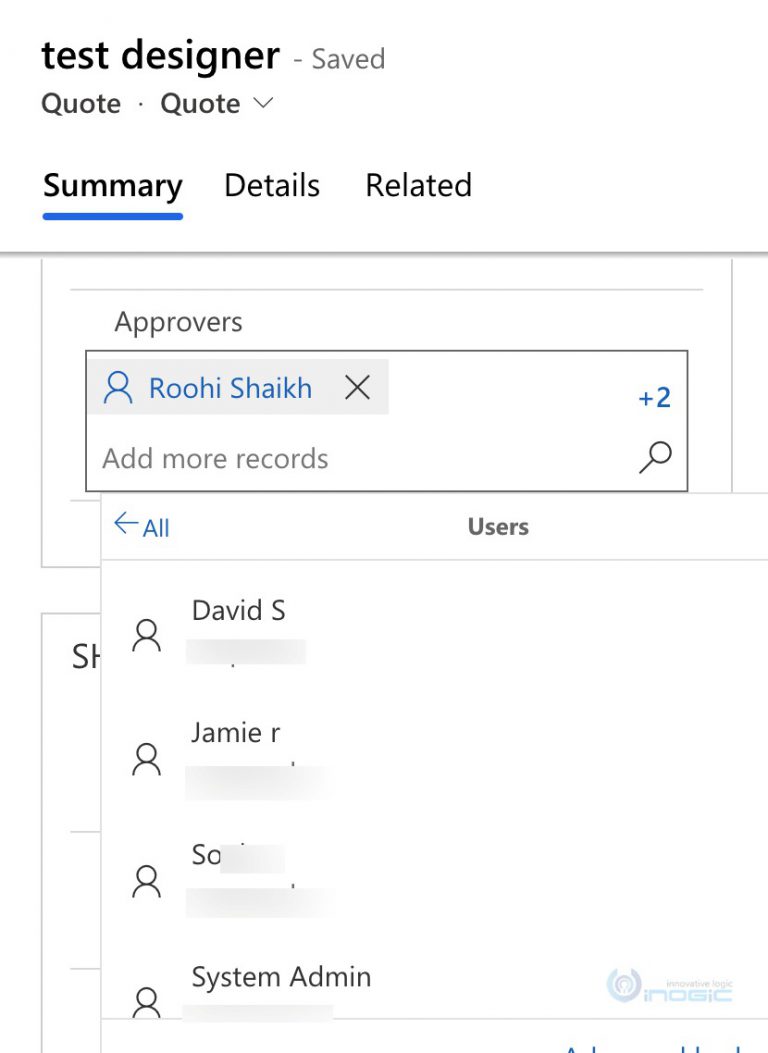Screen dimensions: 768x1053
Task: Switch to the Details tab
Action: click(x=271, y=186)
